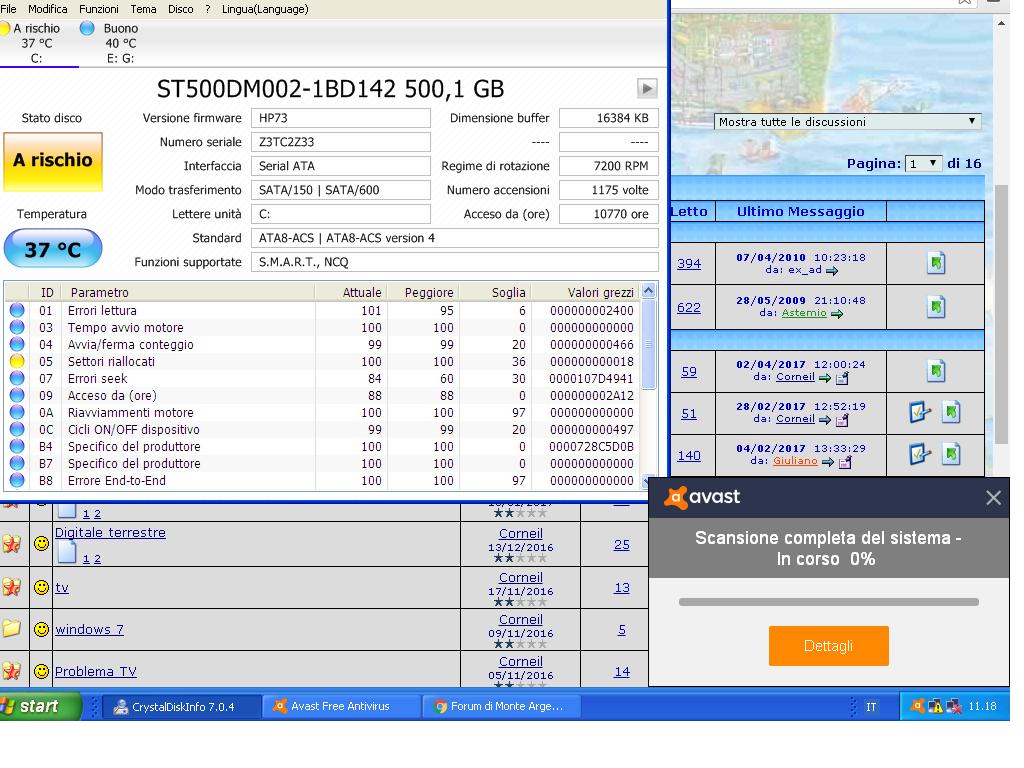Click the arrow icon after Astemio
The width and height of the screenshot is (1024, 768).
point(837,314)
